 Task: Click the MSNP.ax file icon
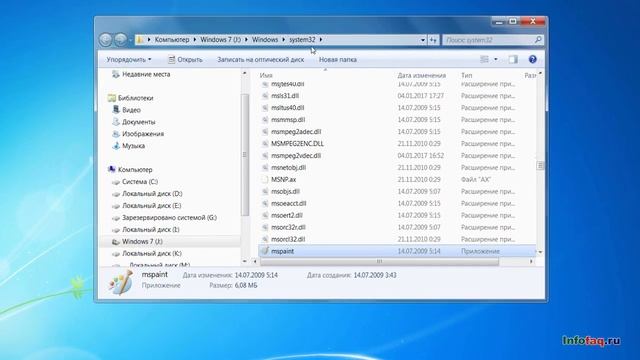pyautogui.click(x=265, y=180)
